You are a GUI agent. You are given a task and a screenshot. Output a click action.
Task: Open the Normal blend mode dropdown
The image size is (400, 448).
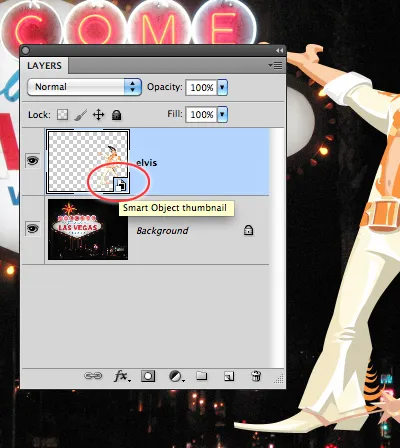pyautogui.click(x=84, y=87)
